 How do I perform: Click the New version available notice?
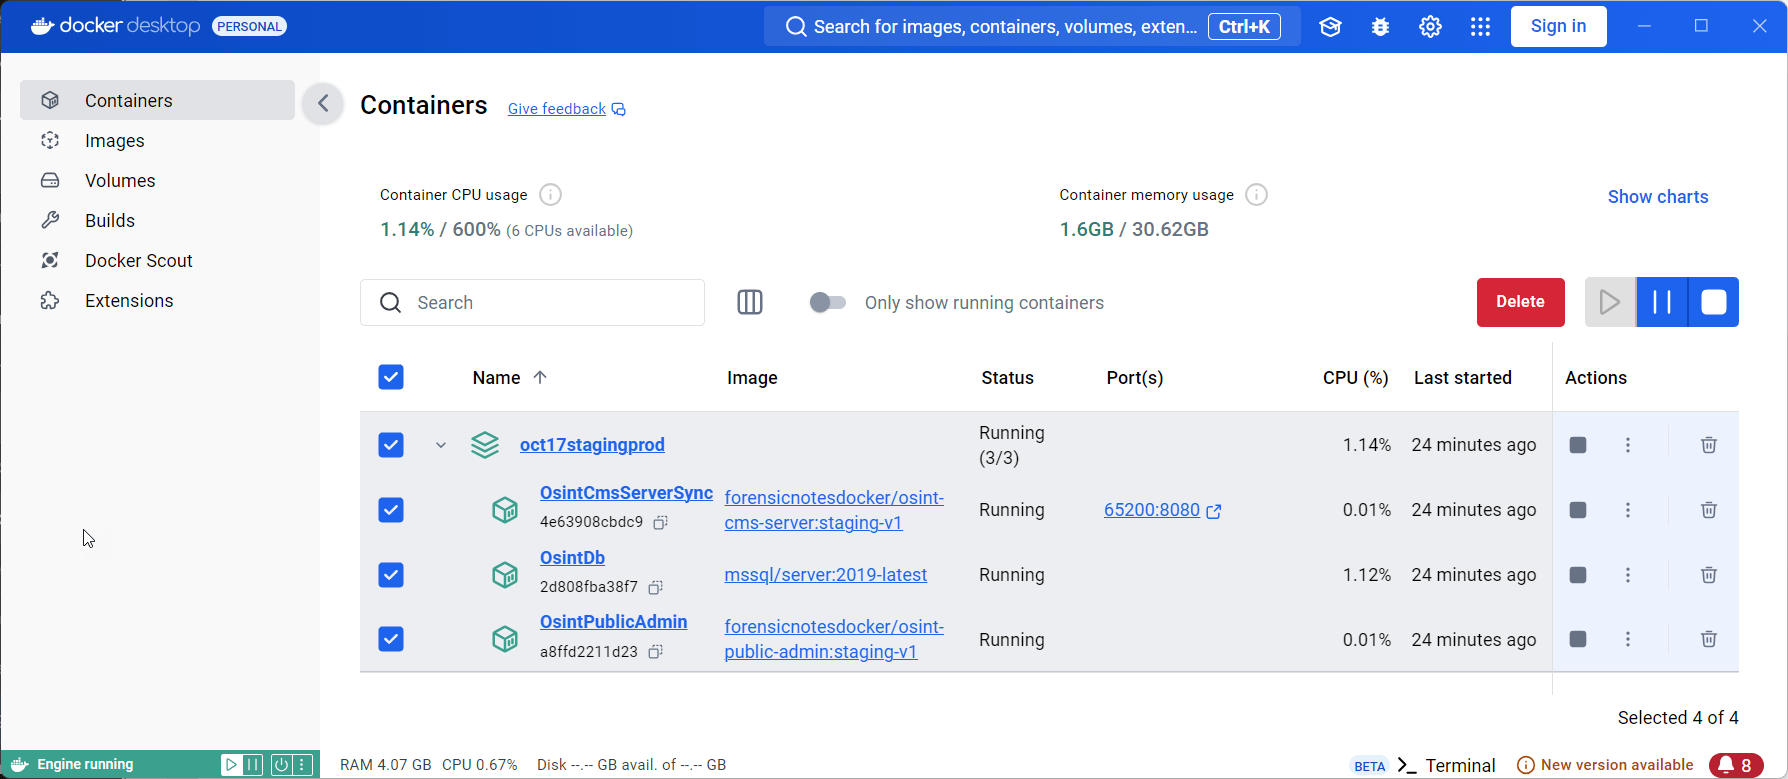click(1606, 765)
